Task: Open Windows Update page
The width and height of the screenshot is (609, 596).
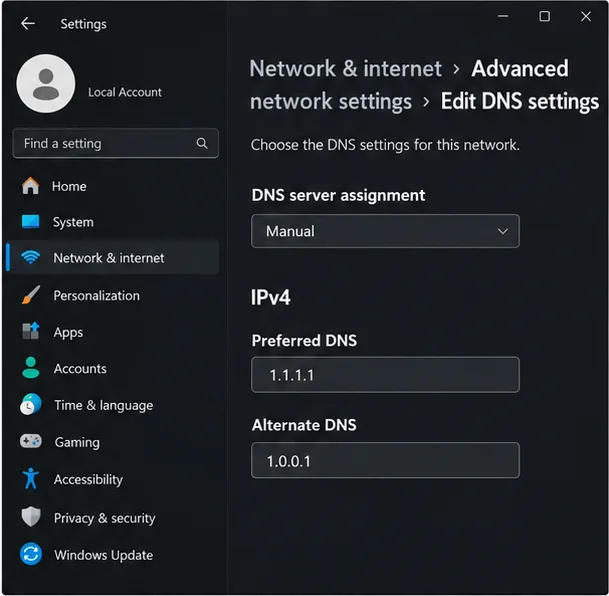Action: tap(113, 555)
